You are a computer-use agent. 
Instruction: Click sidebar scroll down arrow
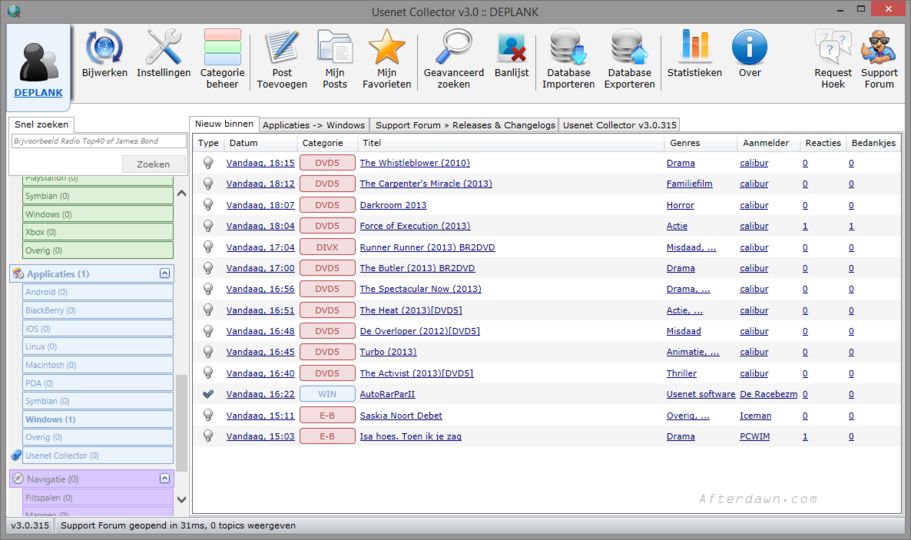(x=182, y=499)
